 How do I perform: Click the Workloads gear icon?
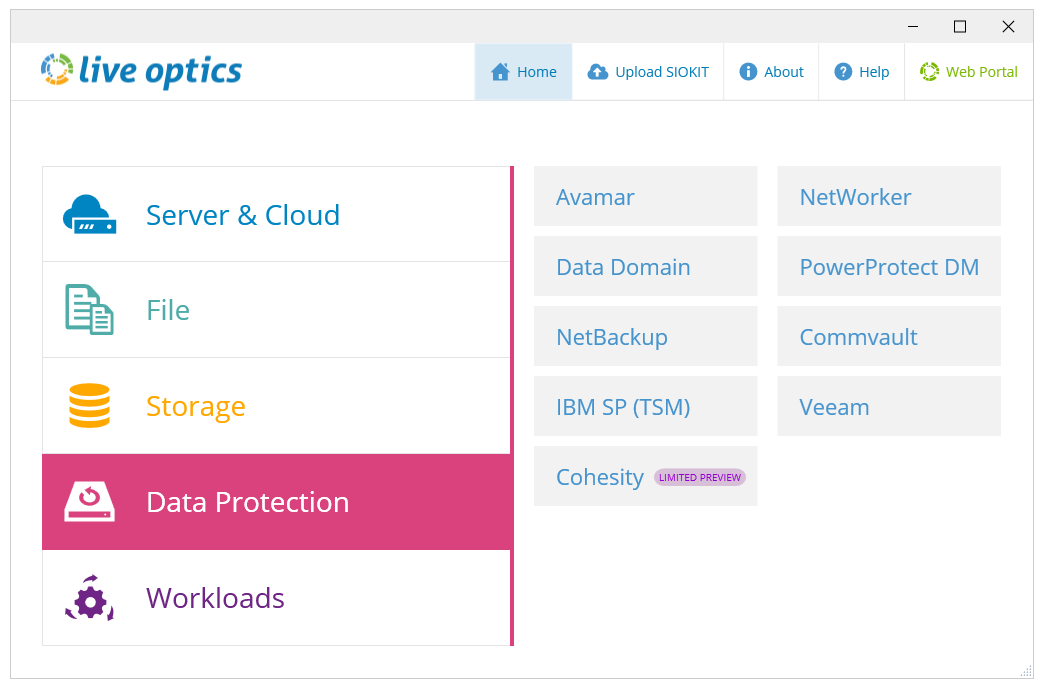point(89,598)
